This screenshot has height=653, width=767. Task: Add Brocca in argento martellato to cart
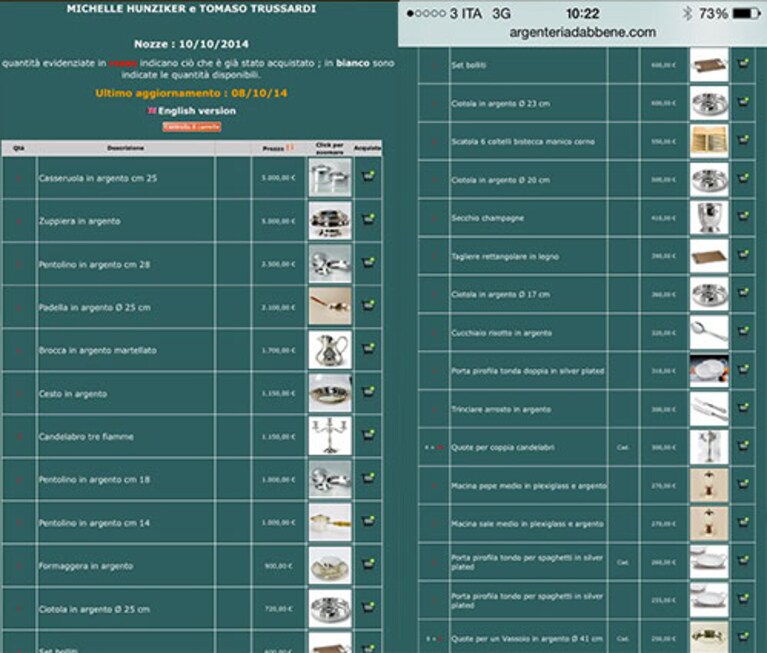[368, 348]
